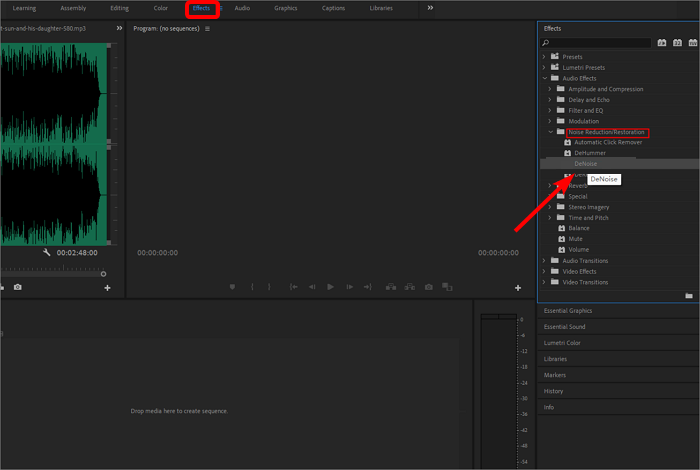Screen dimensions: 700x470
Task: Switch to Graphics workspace
Action: [286, 8]
